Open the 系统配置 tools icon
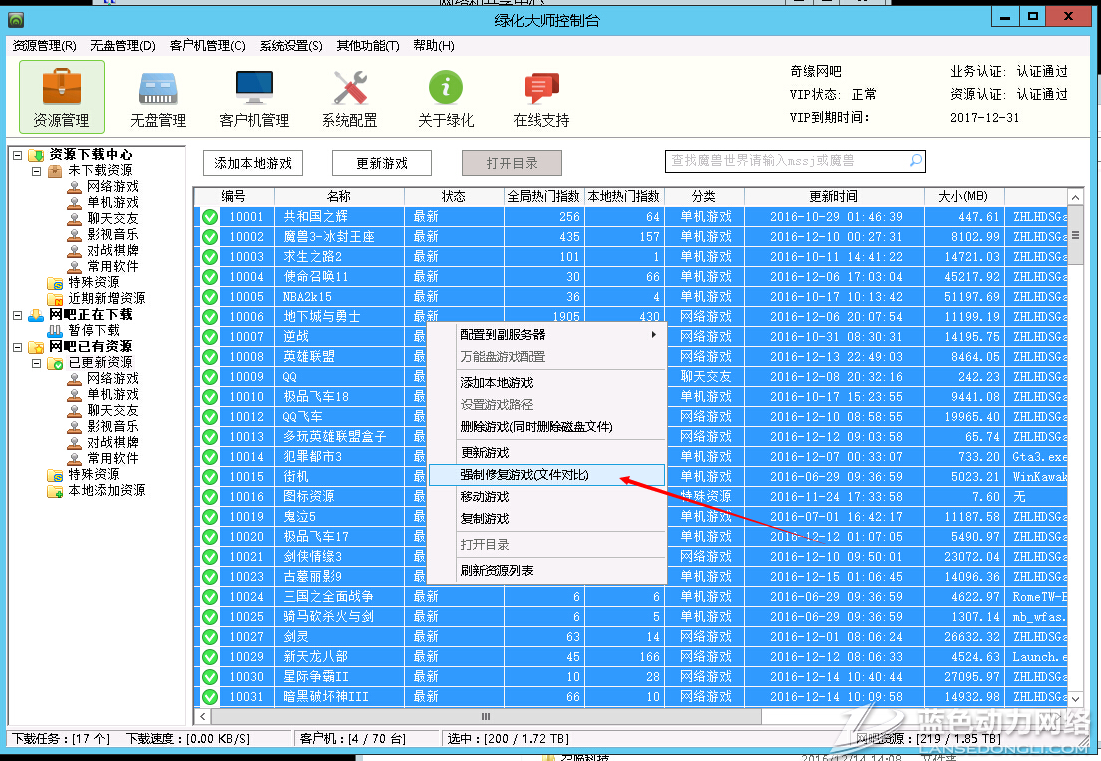The width and height of the screenshot is (1101, 761). [349, 89]
